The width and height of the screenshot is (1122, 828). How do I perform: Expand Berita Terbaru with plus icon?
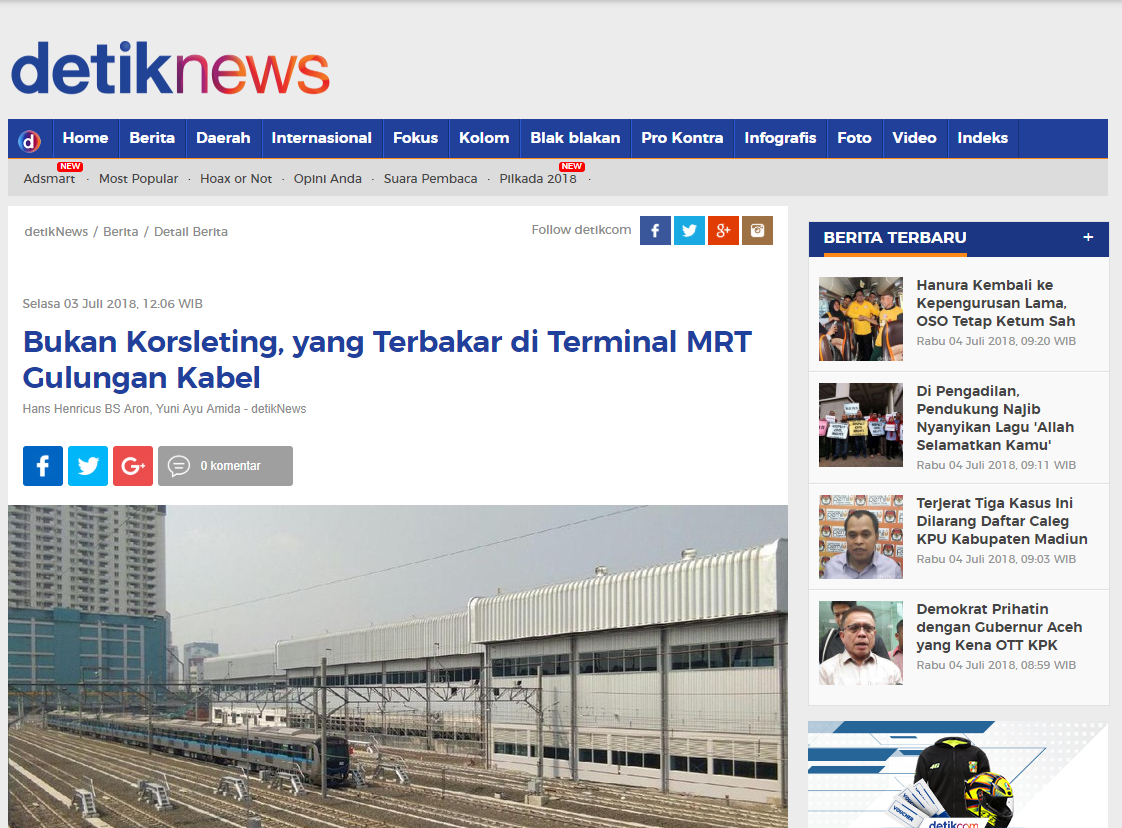(1088, 237)
